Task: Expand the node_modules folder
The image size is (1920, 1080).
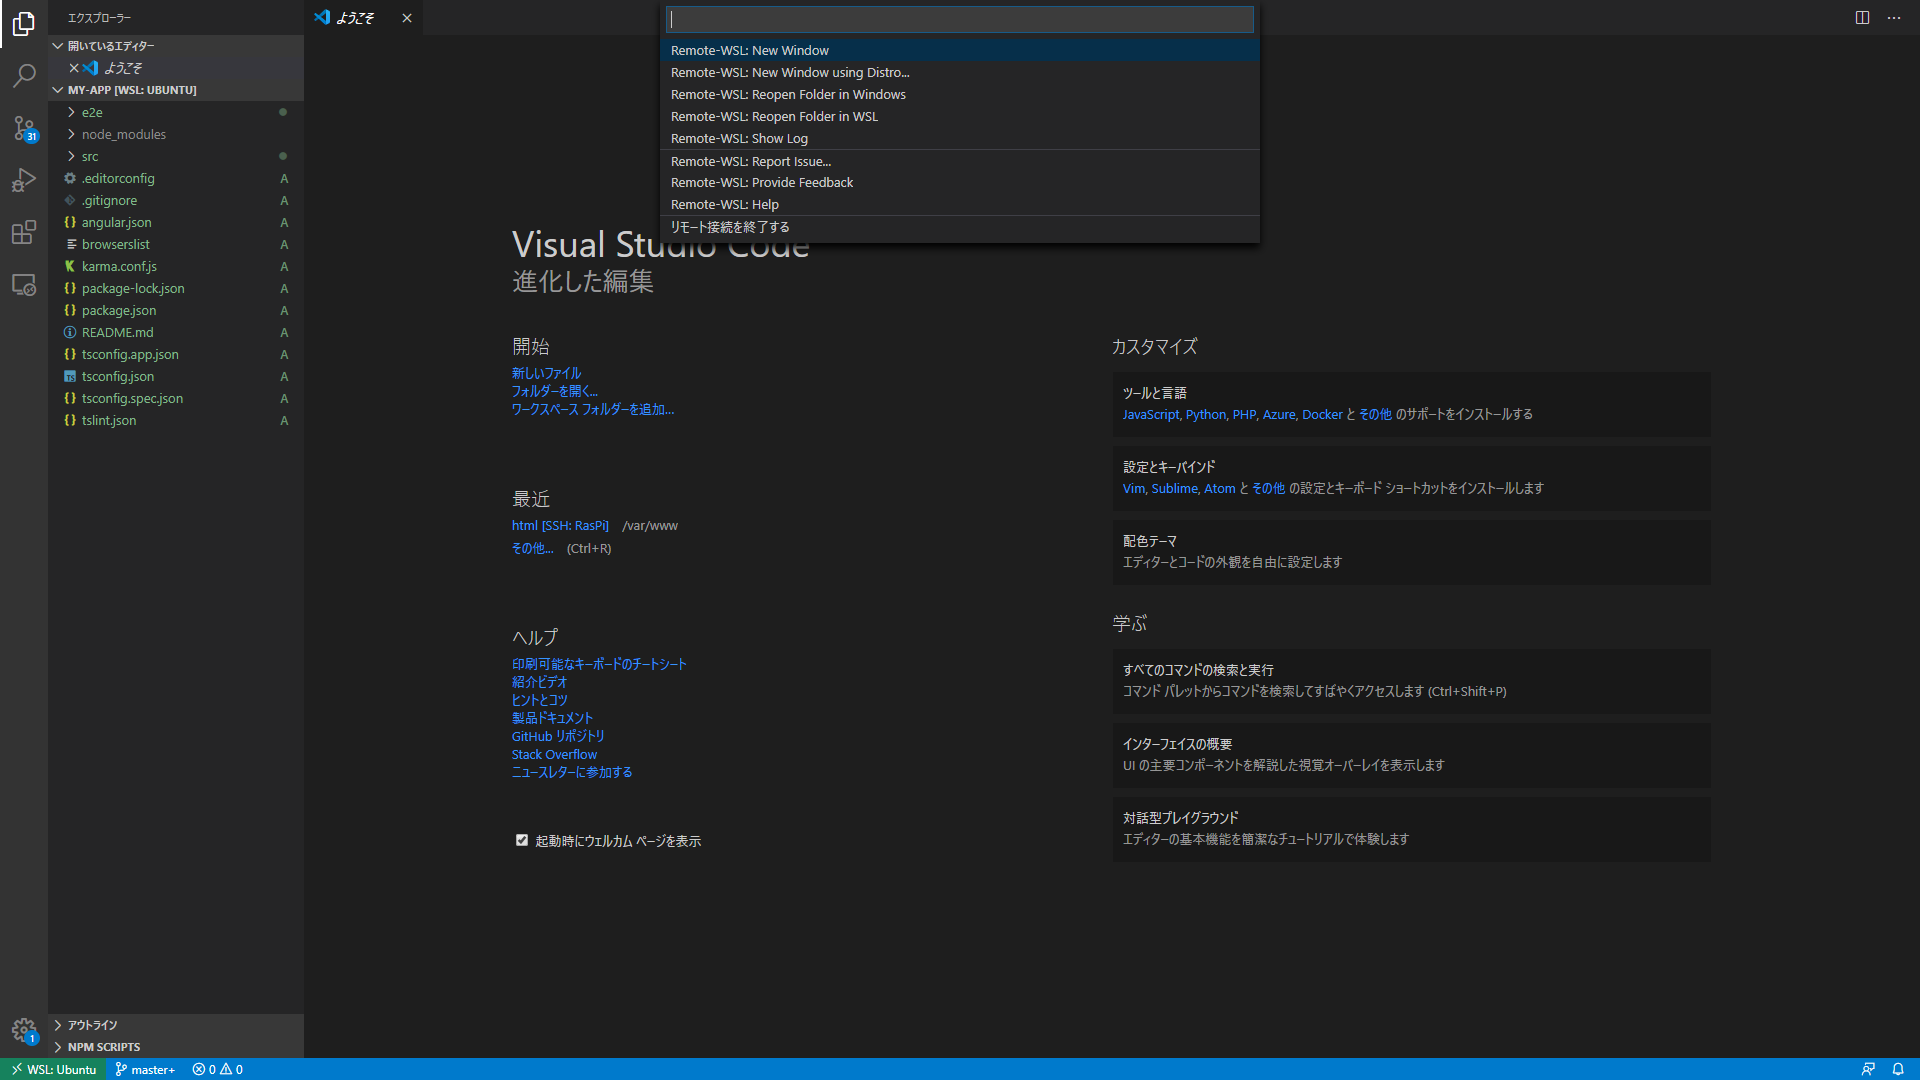Action: [x=123, y=135]
